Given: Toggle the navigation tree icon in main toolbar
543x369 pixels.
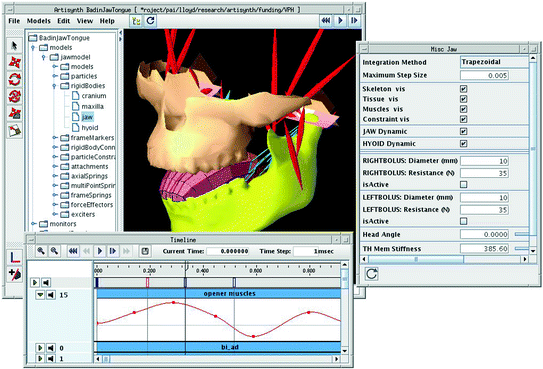Looking at the screenshot, I should click(x=136, y=21).
